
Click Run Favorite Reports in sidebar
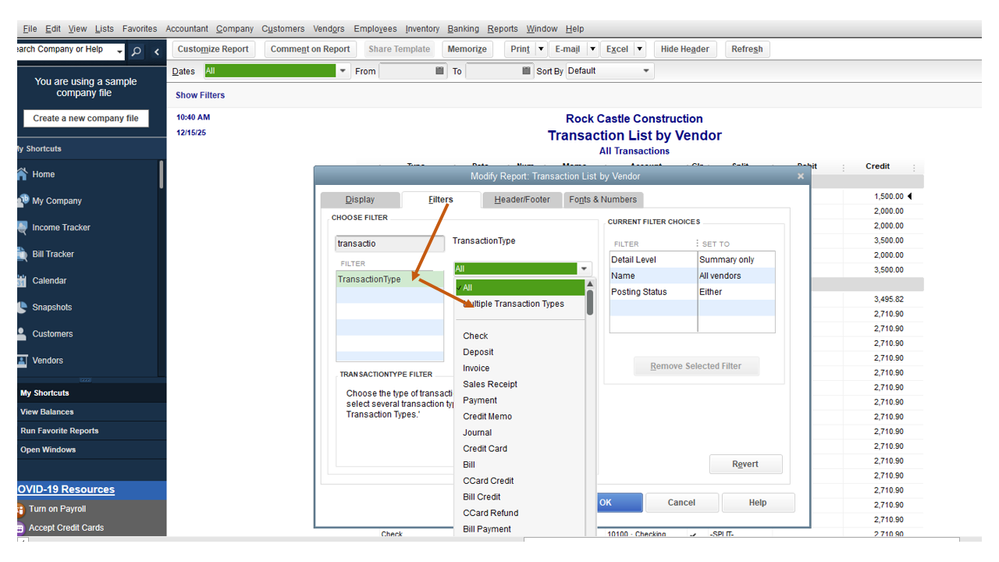click(59, 431)
